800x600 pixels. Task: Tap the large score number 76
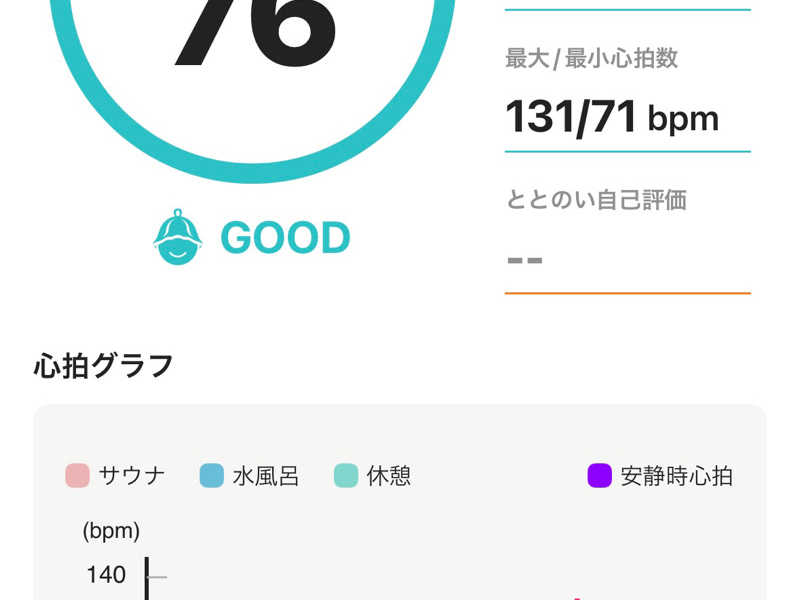253,30
